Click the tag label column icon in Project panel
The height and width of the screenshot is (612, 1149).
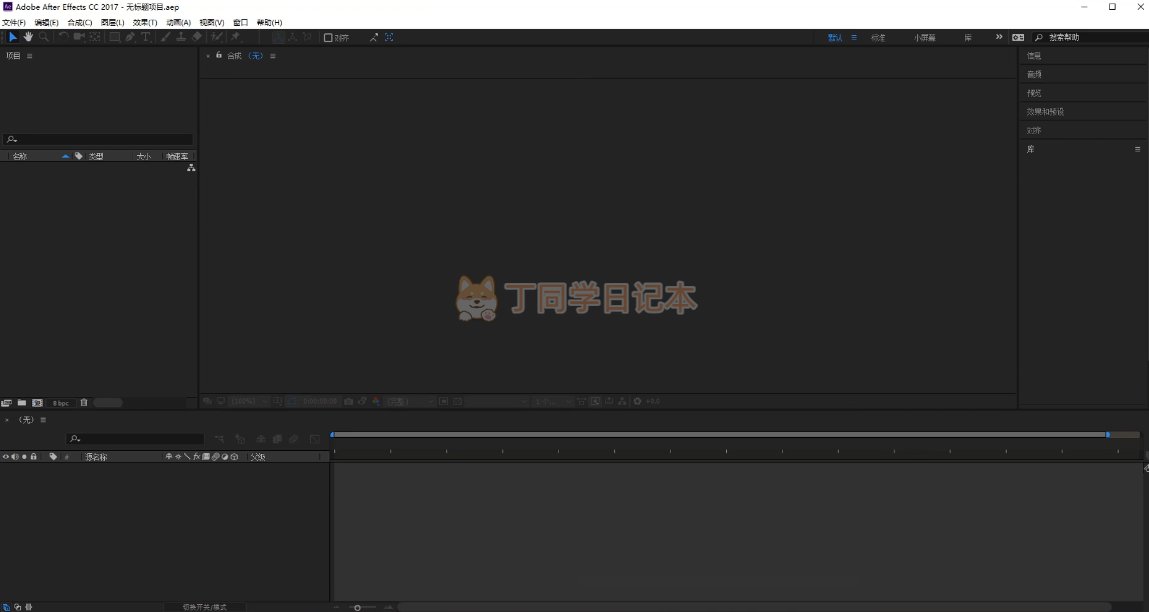point(78,156)
